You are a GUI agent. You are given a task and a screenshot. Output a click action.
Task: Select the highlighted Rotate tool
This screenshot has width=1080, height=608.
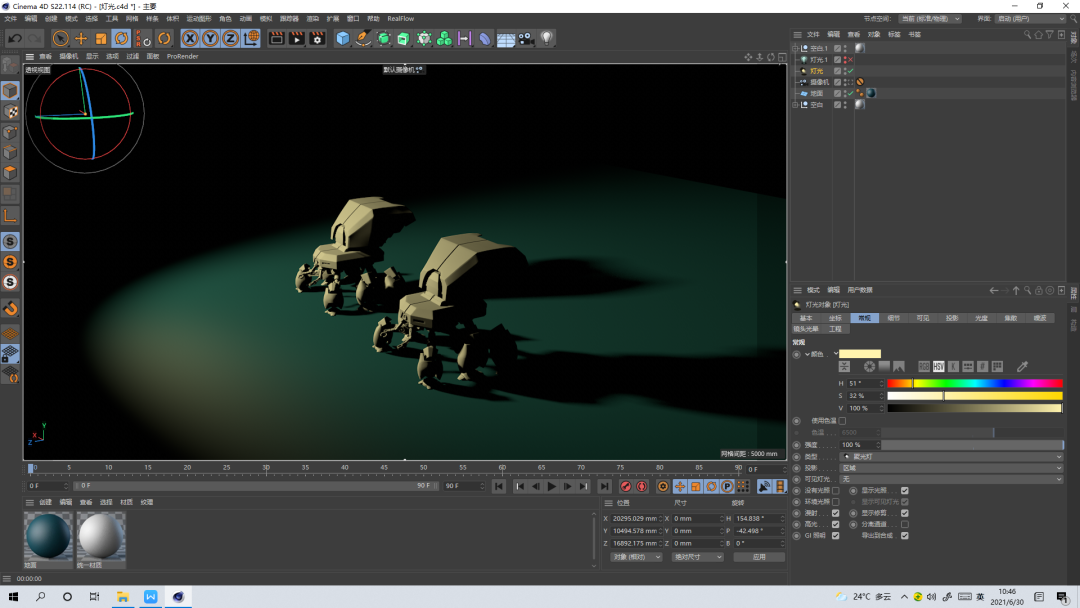click(121, 39)
